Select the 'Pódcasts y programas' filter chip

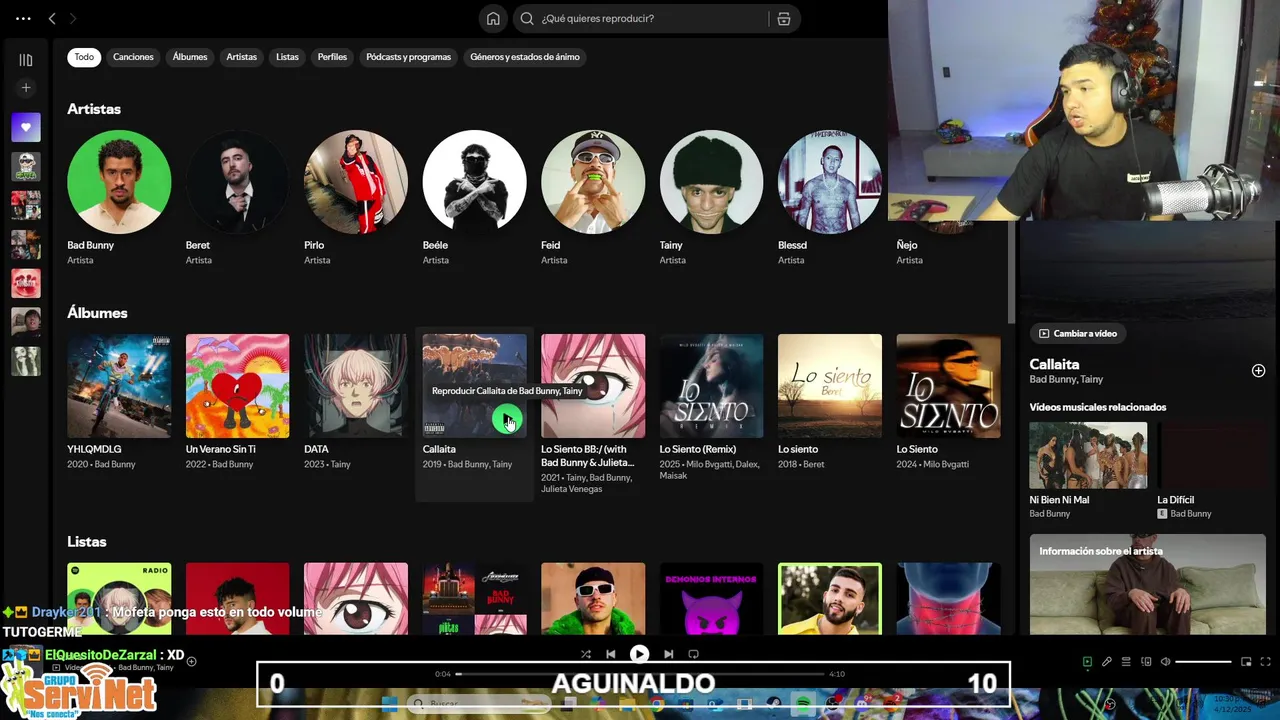(409, 57)
